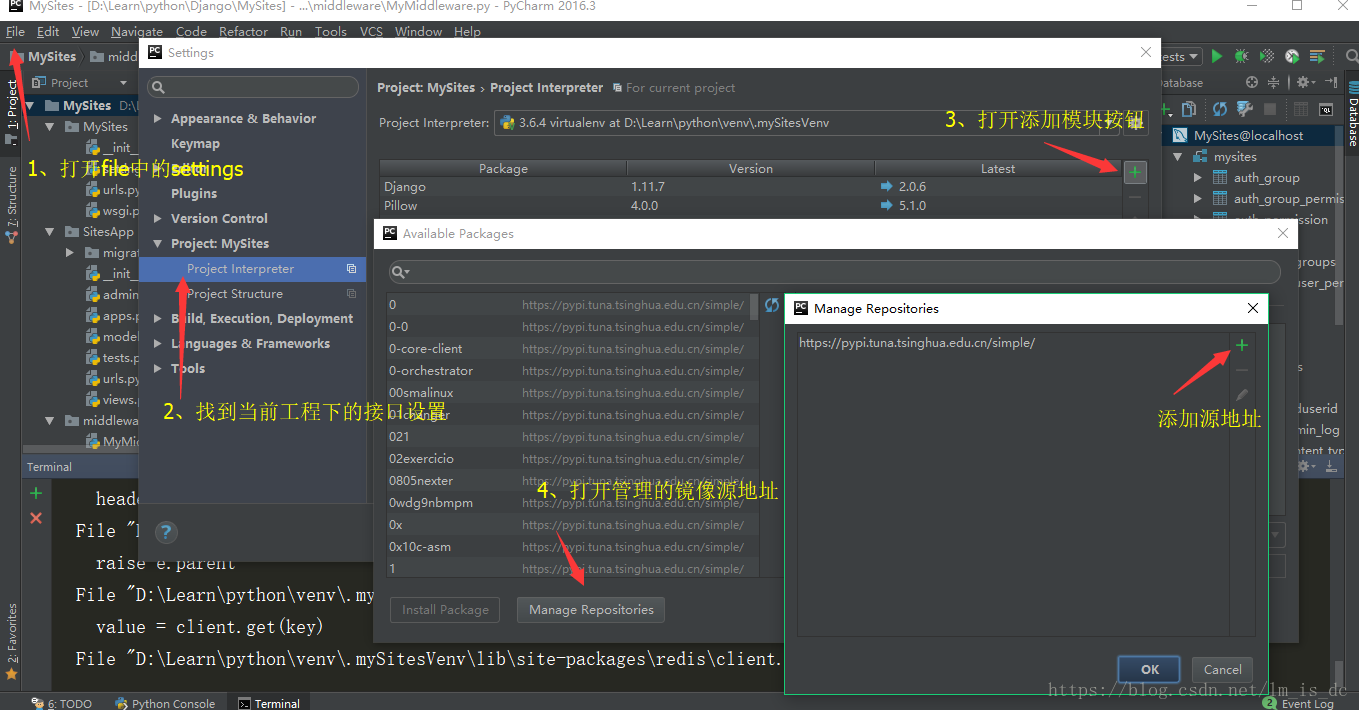Screen dimensions: 1359x710
Task: Collapse the SitesApp folder in project tree
Action: click(49, 232)
